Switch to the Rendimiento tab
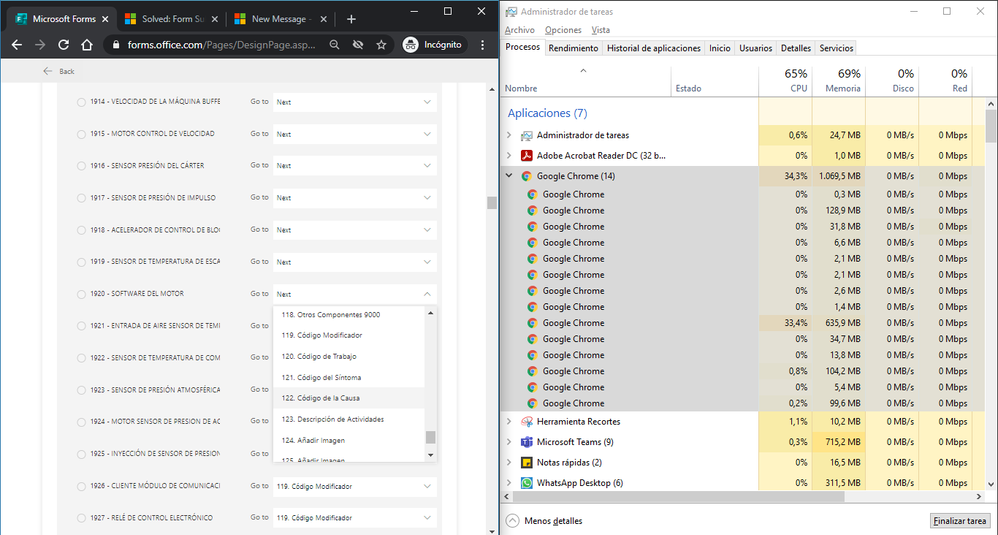Screen dimensions: 998x535 [x=573, y=48]
